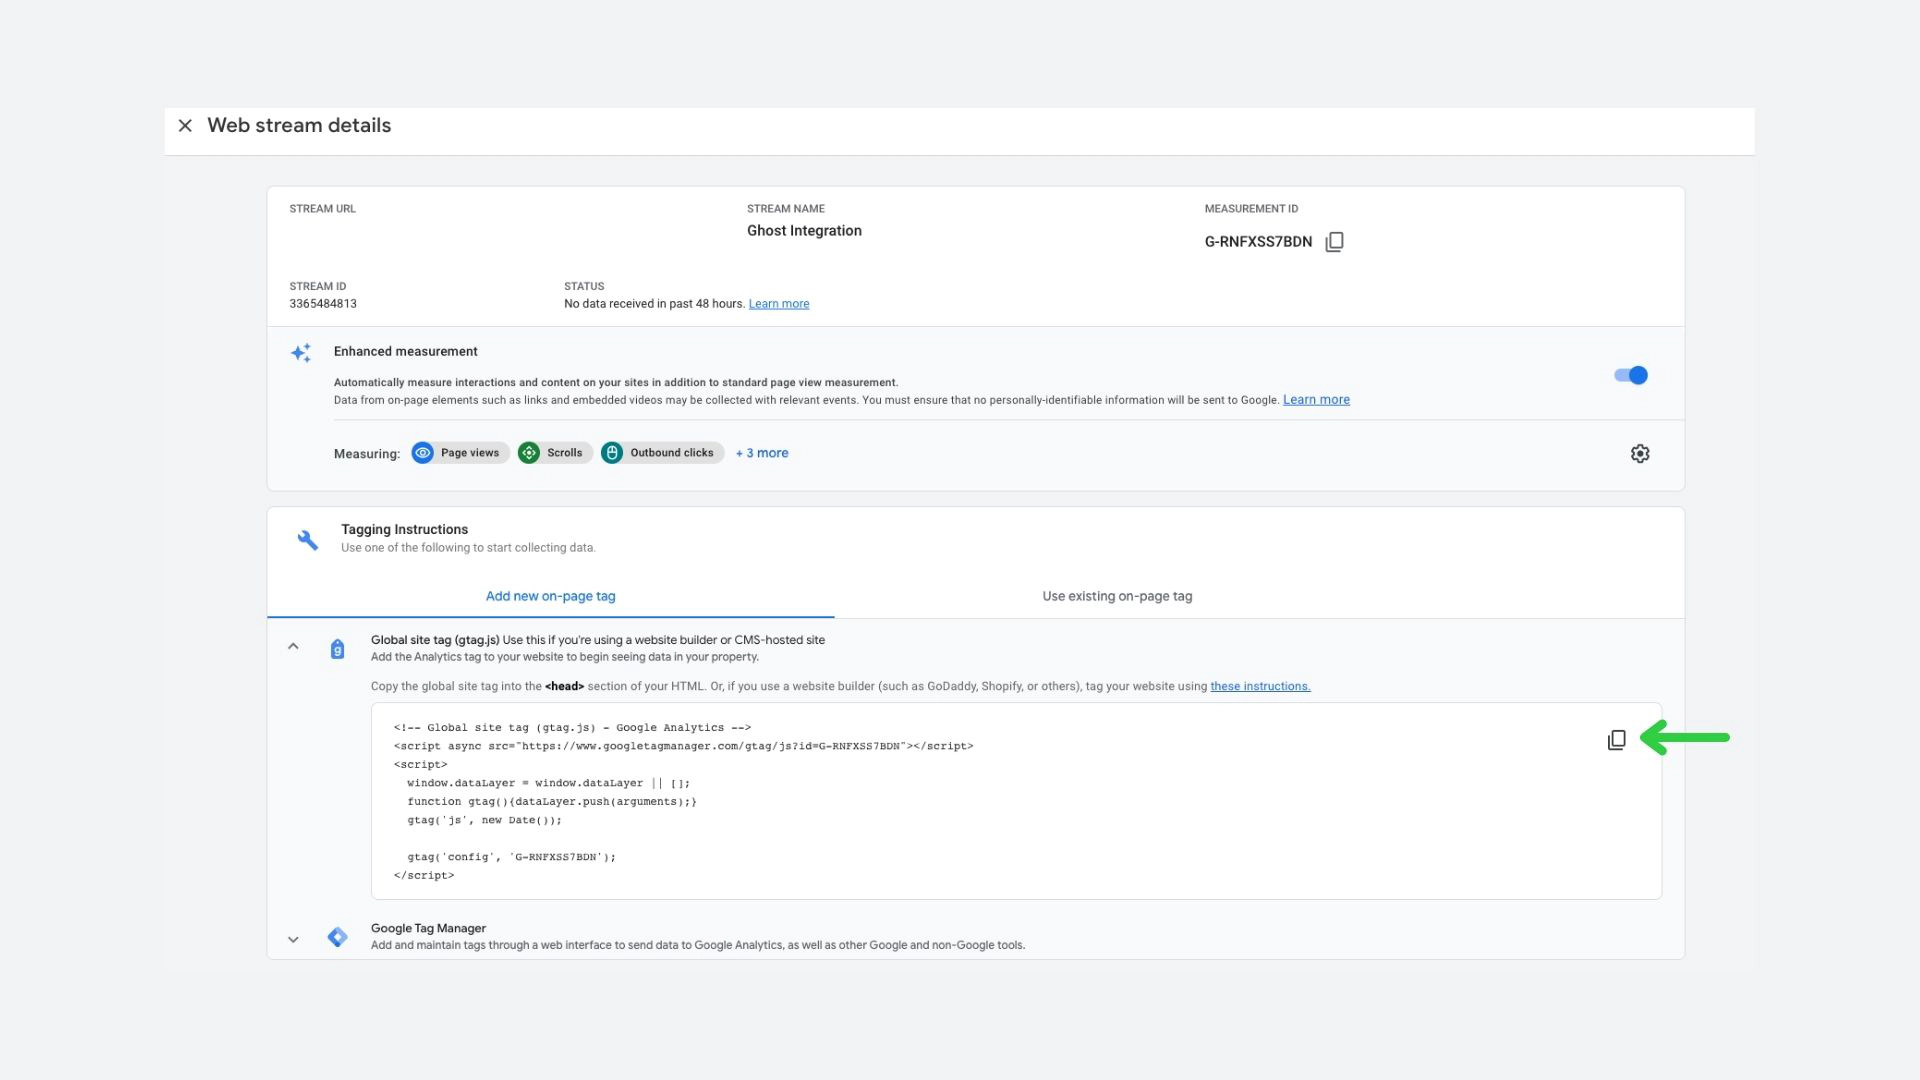Copy the global site tag code

(1616, 740)
